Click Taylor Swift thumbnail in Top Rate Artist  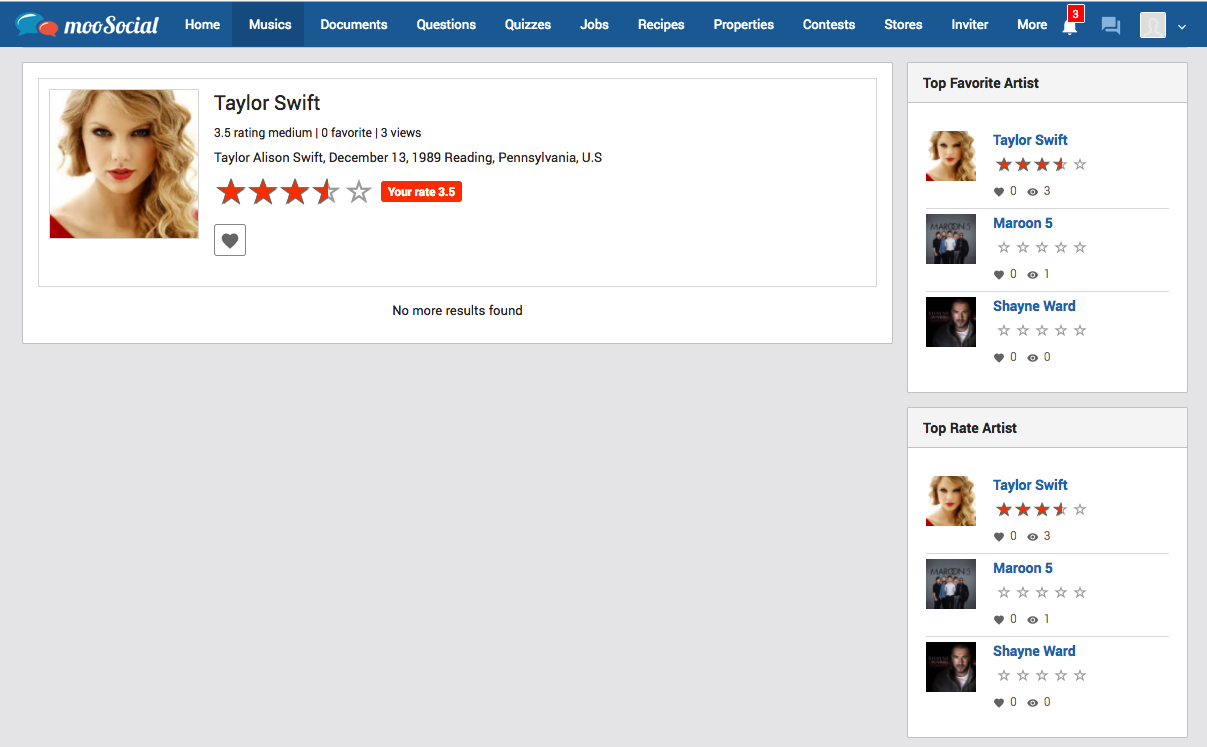tap(951, 501)
